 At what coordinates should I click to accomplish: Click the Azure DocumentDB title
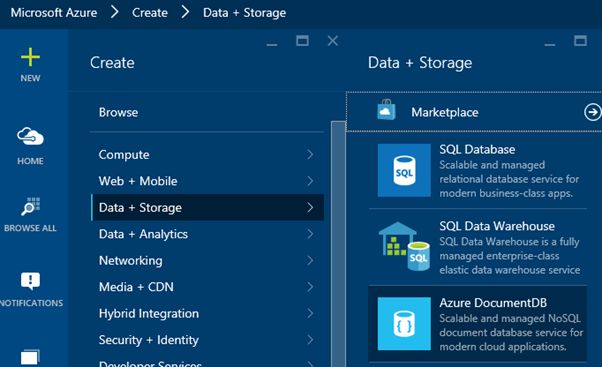[x=493, y=303]
